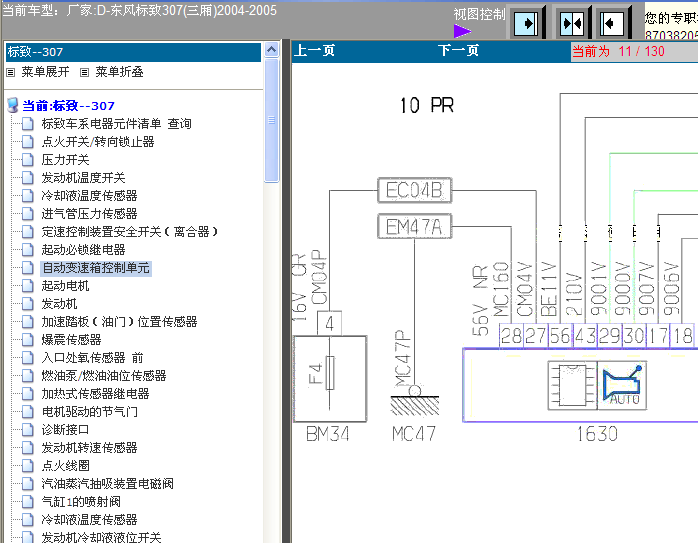This screenshot has width=698, height=543.
Task: Open 发动机 entry
Action: point(59,304)
